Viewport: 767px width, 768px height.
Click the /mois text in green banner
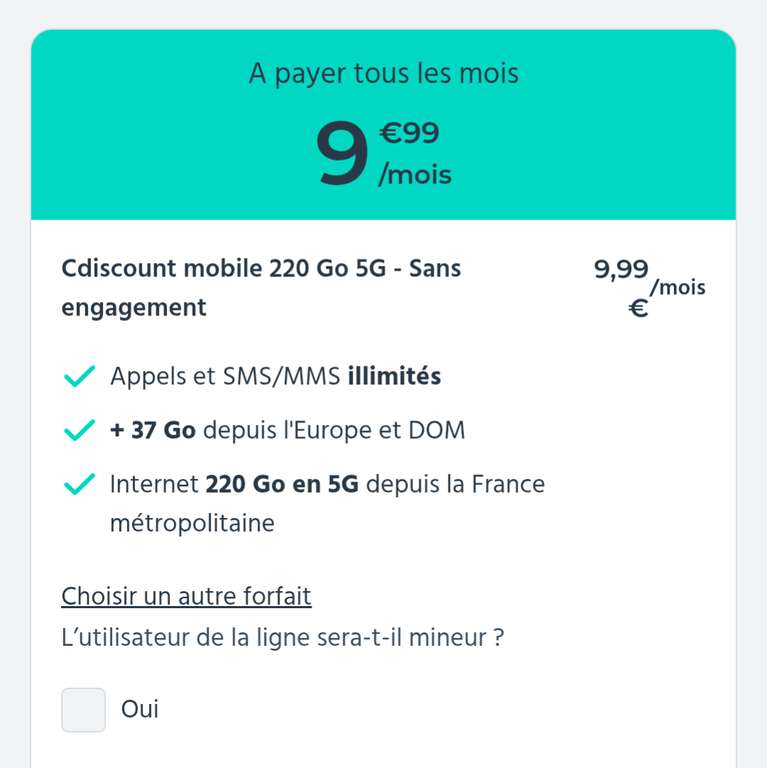click(415, 176)
